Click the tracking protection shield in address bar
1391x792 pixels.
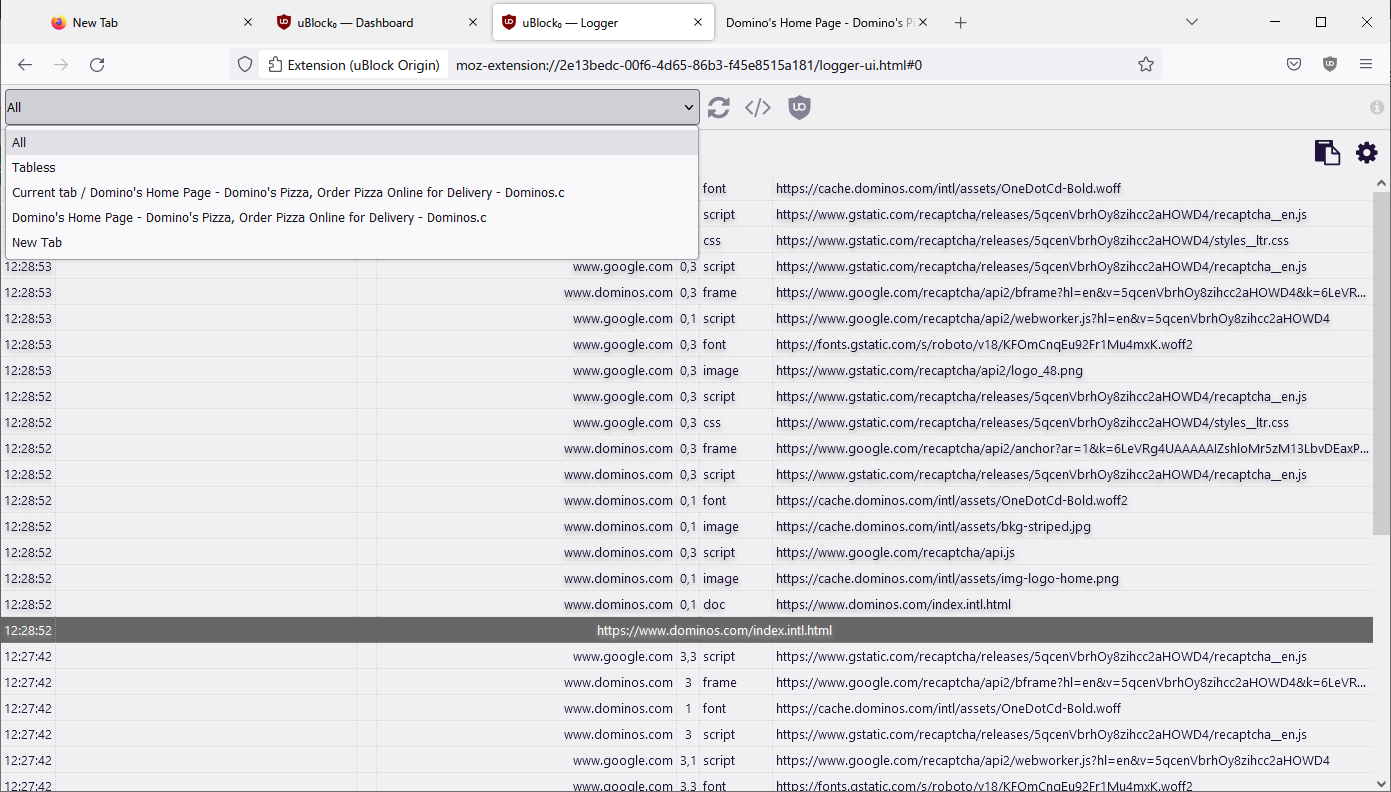(x=243, y=63)
